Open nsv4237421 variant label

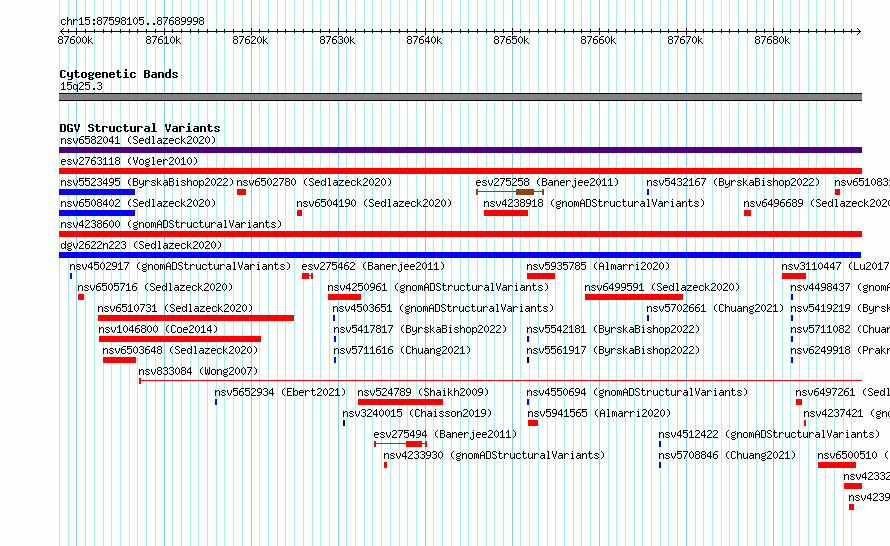(846, 413)
